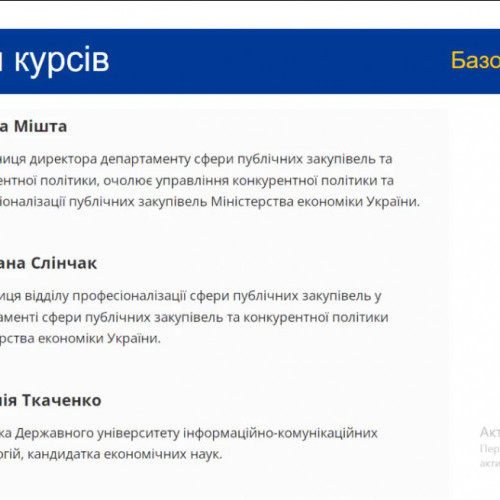The width and height of the screenshot is (500, 500).
Task: Click the gray "Акт" watermark heading
Action: [x=490, y=433]
